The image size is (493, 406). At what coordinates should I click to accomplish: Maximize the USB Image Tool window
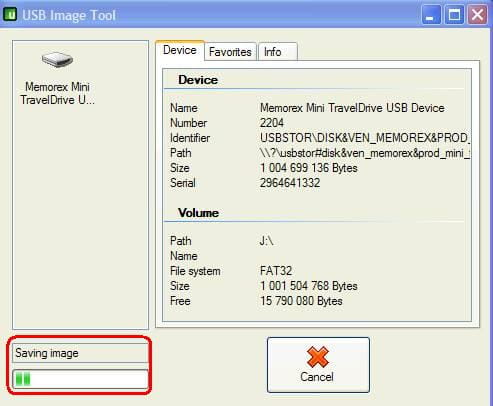coord(454,15)
